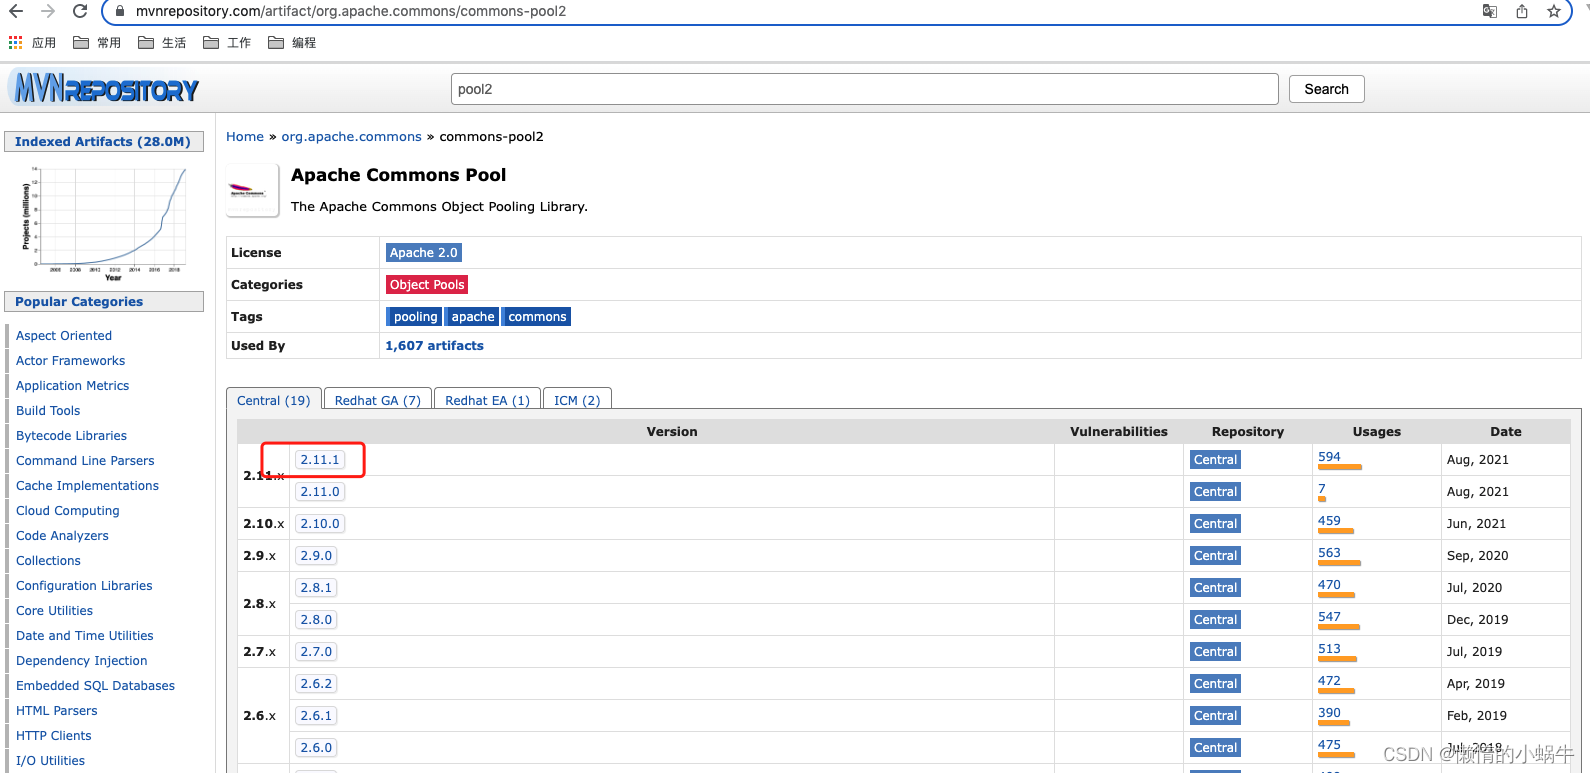This screenshot has width=1590, height=773.
Task: Click the Apache Commons Pool project logo
Action: [x=252, y=190]
